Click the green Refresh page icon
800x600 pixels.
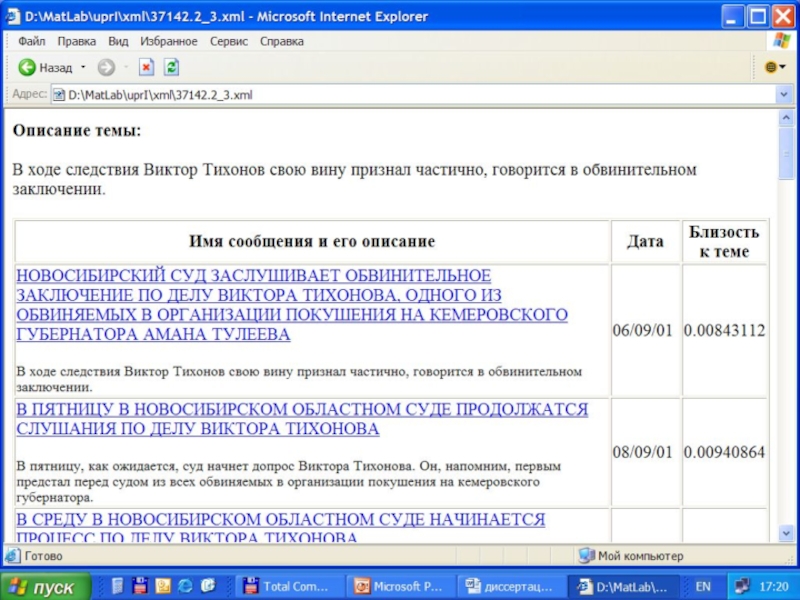(172, 68)
